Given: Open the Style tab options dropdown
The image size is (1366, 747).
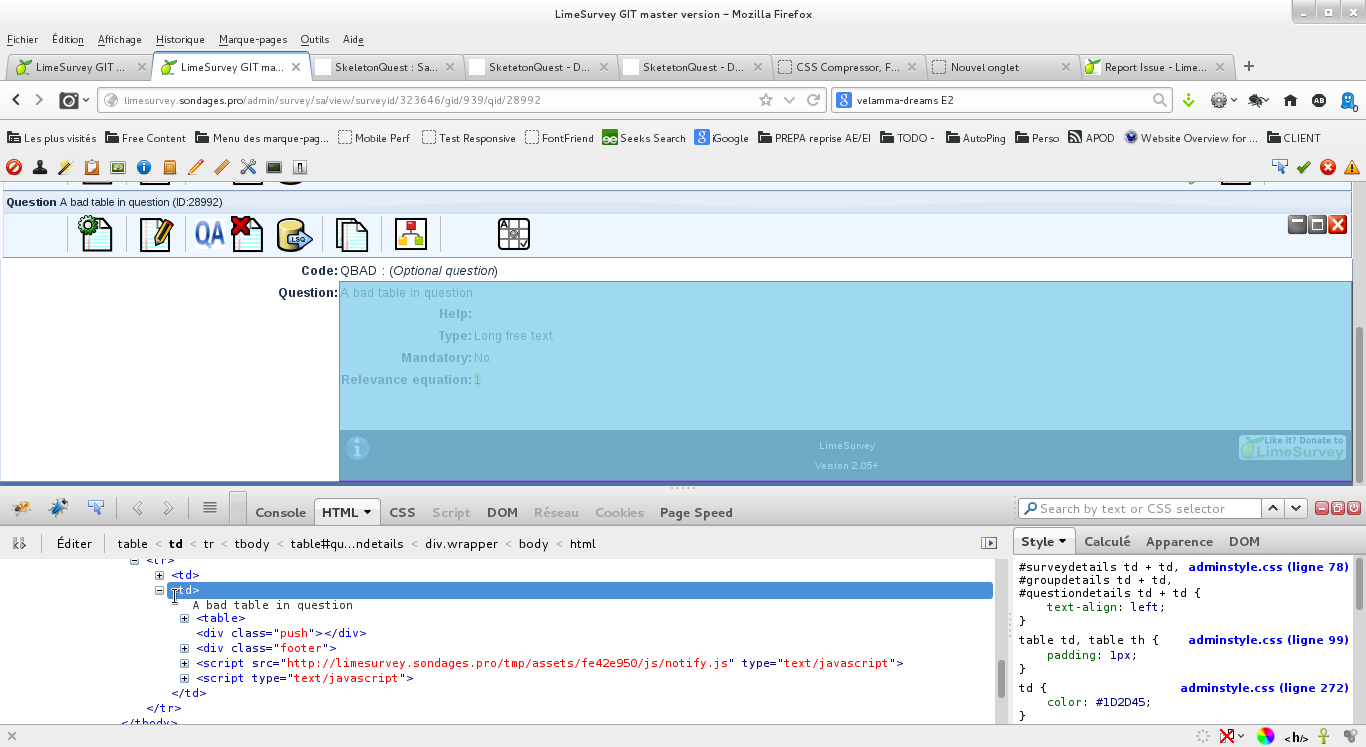Looking at the screenshot, I should [x=1061, y=542].
